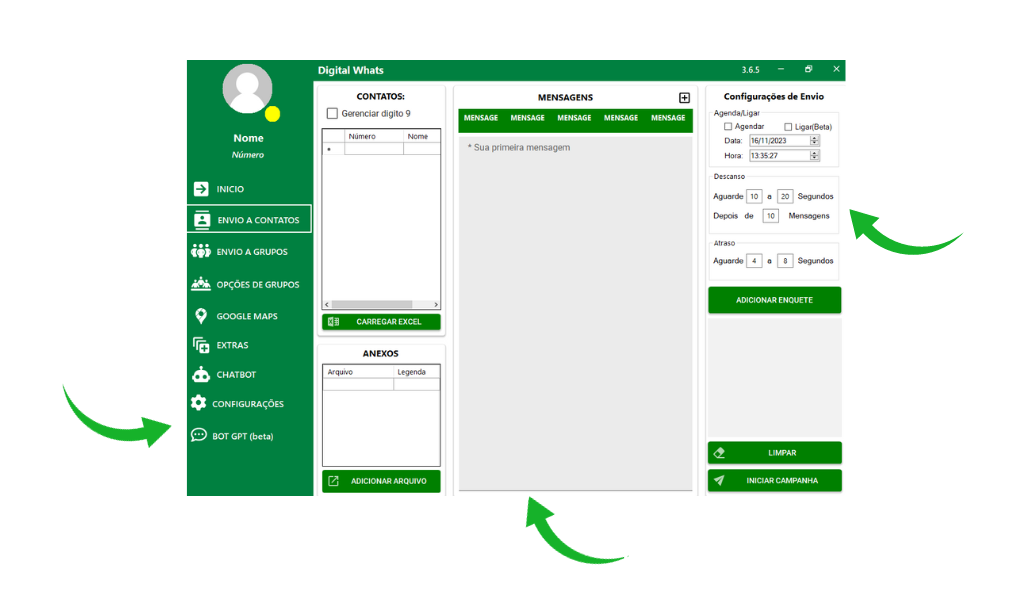Switch to the first MENSAGE tab
This screenshot has height=600, width=1024.
tap(481, 118)
